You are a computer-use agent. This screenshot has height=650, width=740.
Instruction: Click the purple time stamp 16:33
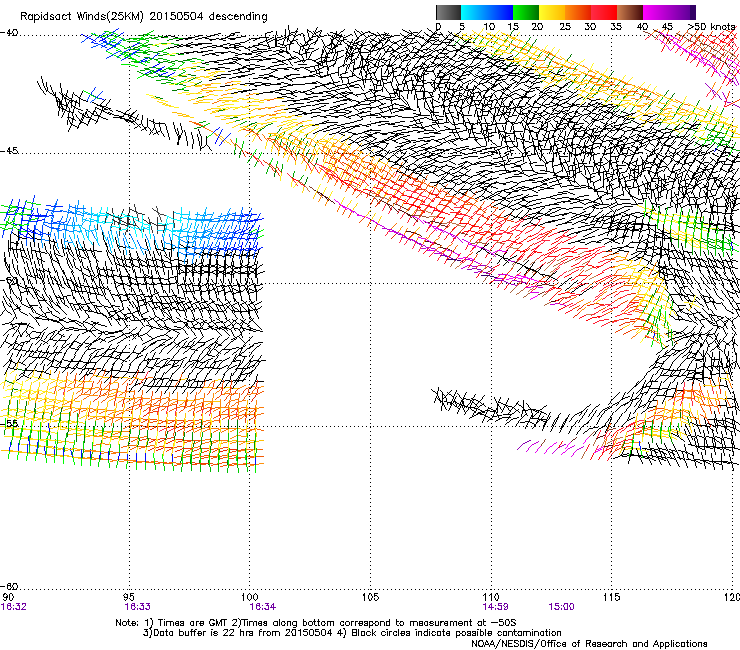coord(137,607)
